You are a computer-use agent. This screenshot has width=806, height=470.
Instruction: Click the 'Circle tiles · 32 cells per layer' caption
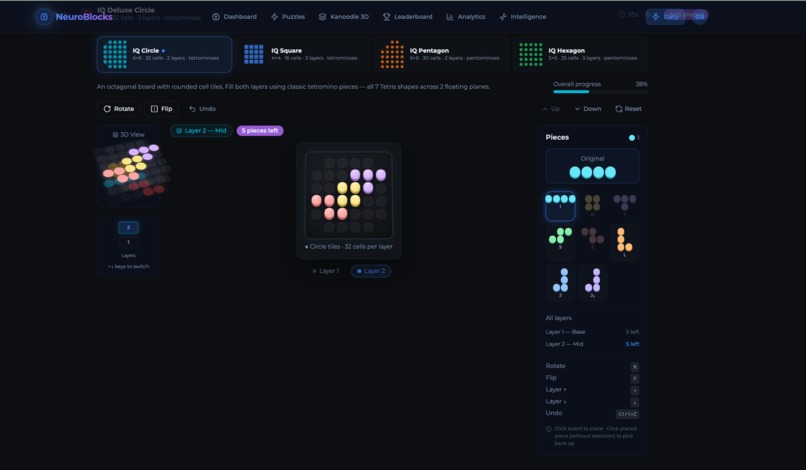(349, 247)
